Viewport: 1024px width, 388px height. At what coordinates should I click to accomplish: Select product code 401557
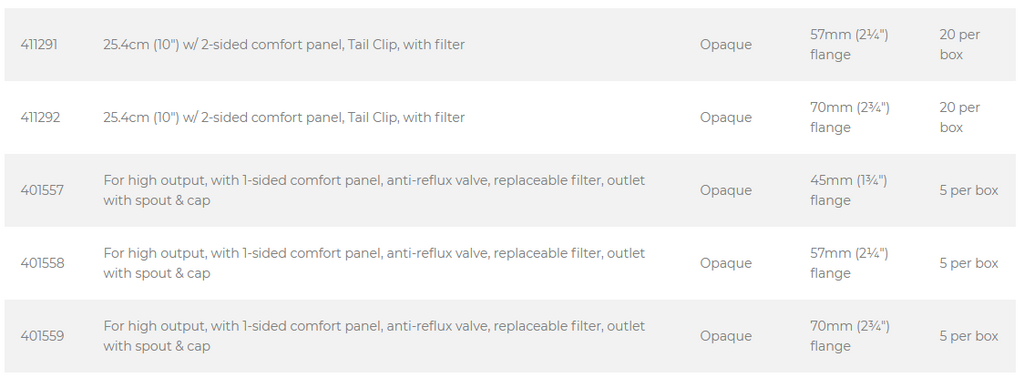[42, 191]
